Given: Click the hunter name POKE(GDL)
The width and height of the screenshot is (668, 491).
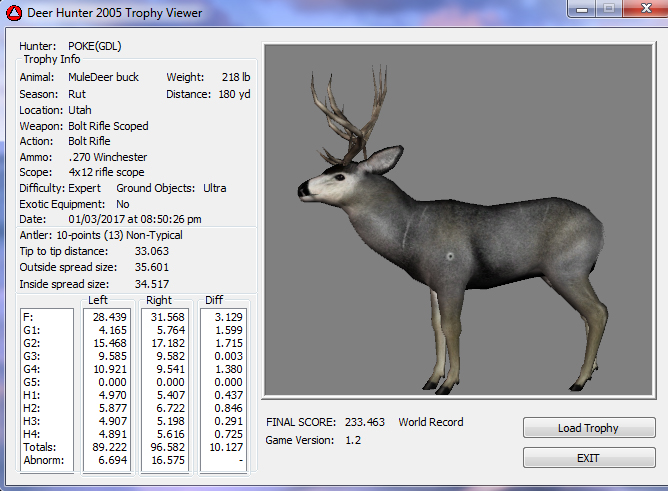Looking at the screenshot, I should (x=96, y=46).
